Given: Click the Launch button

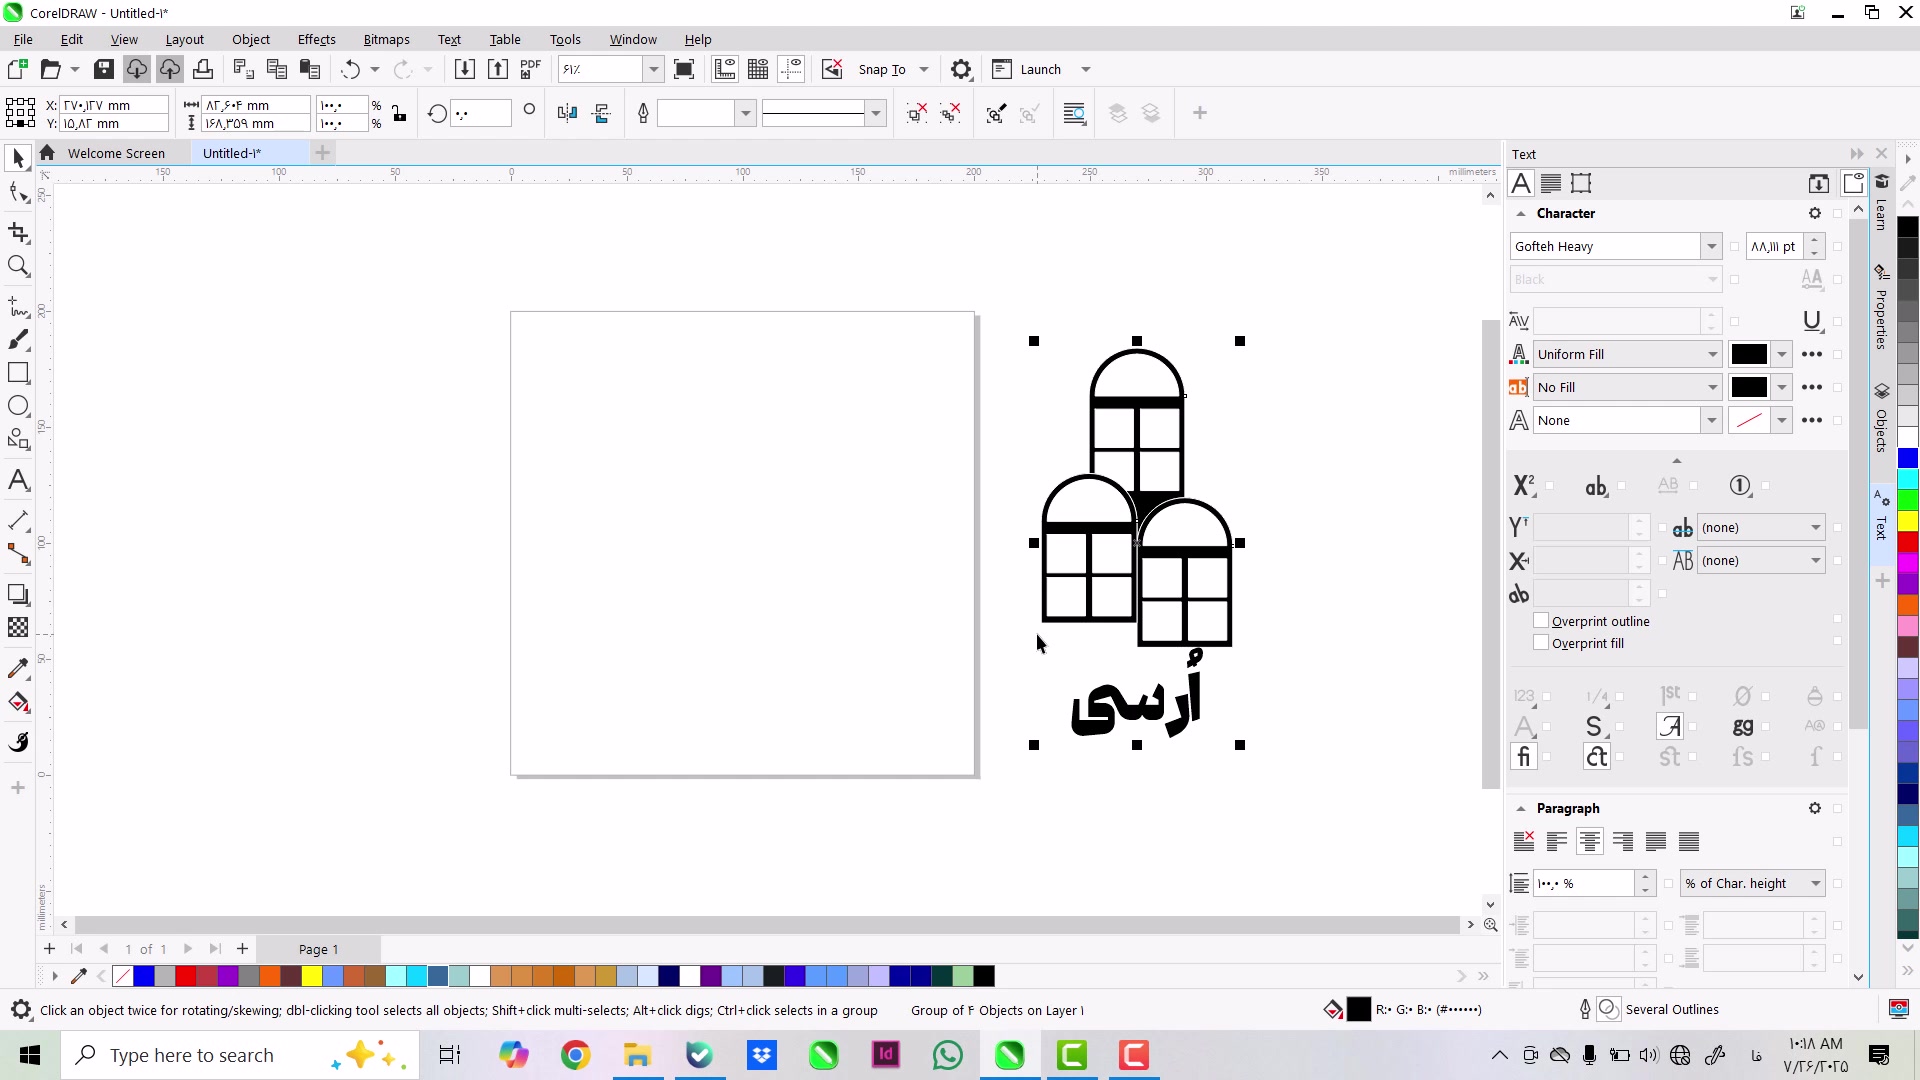Looking at the screenshot, I should pos(1040,69).
